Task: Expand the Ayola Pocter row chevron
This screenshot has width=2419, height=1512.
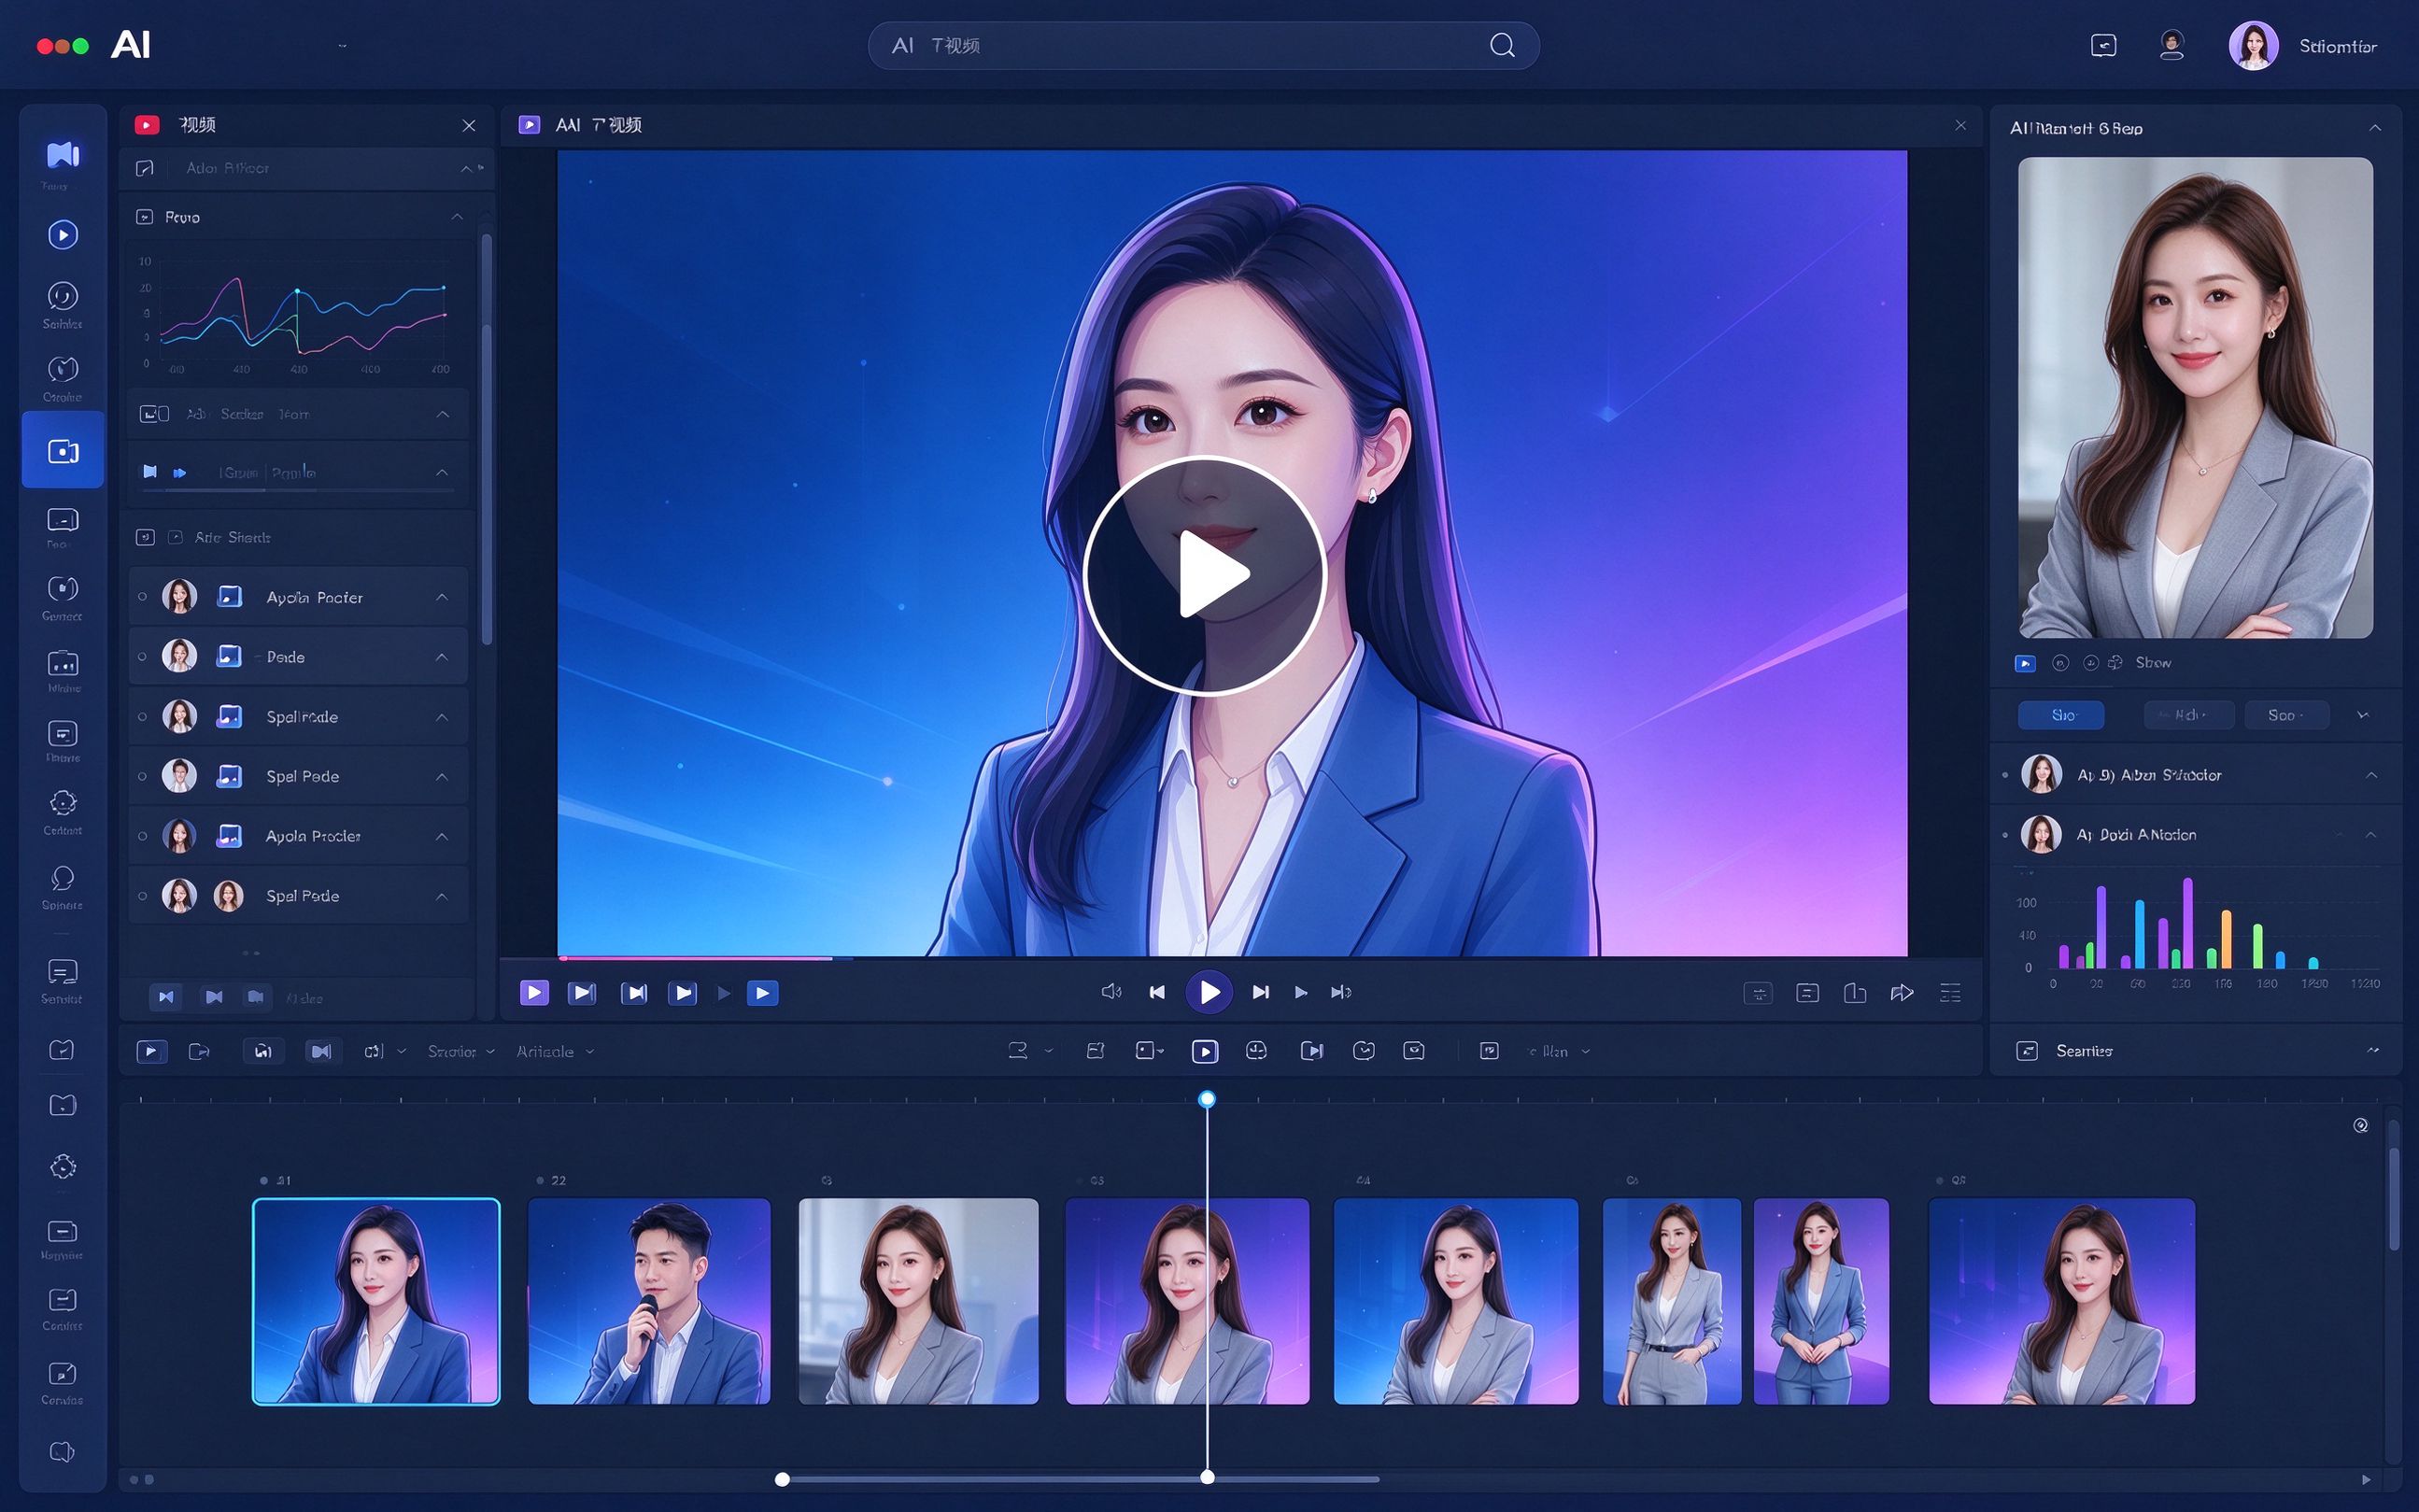Action: coord(441,597)
